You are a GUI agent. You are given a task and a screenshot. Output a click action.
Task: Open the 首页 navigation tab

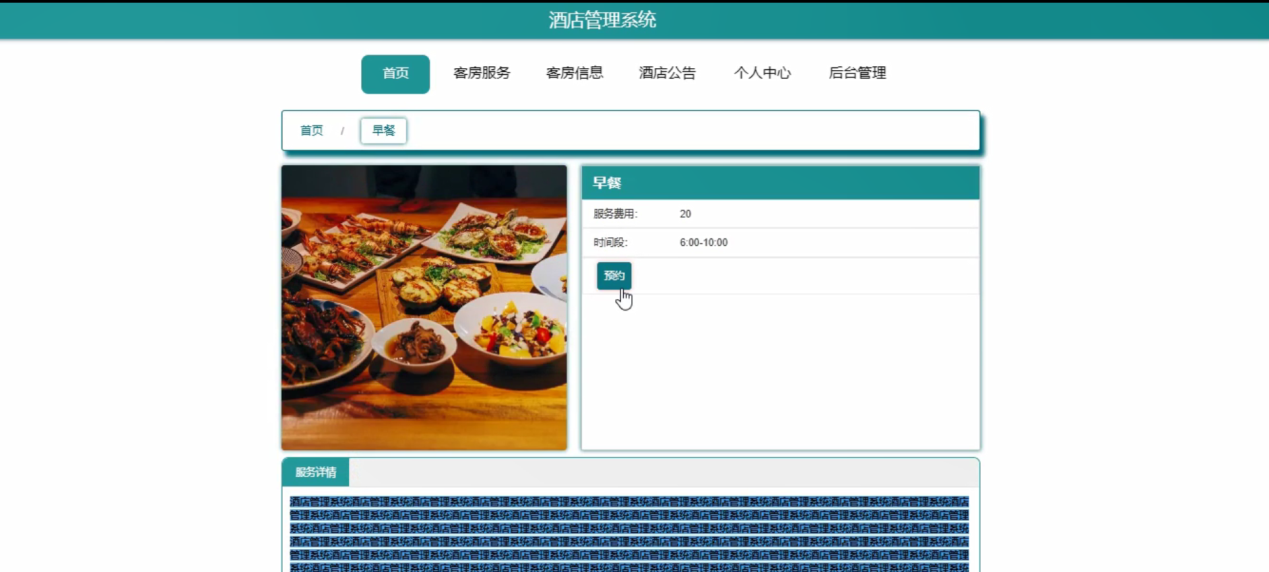point(395,74)
